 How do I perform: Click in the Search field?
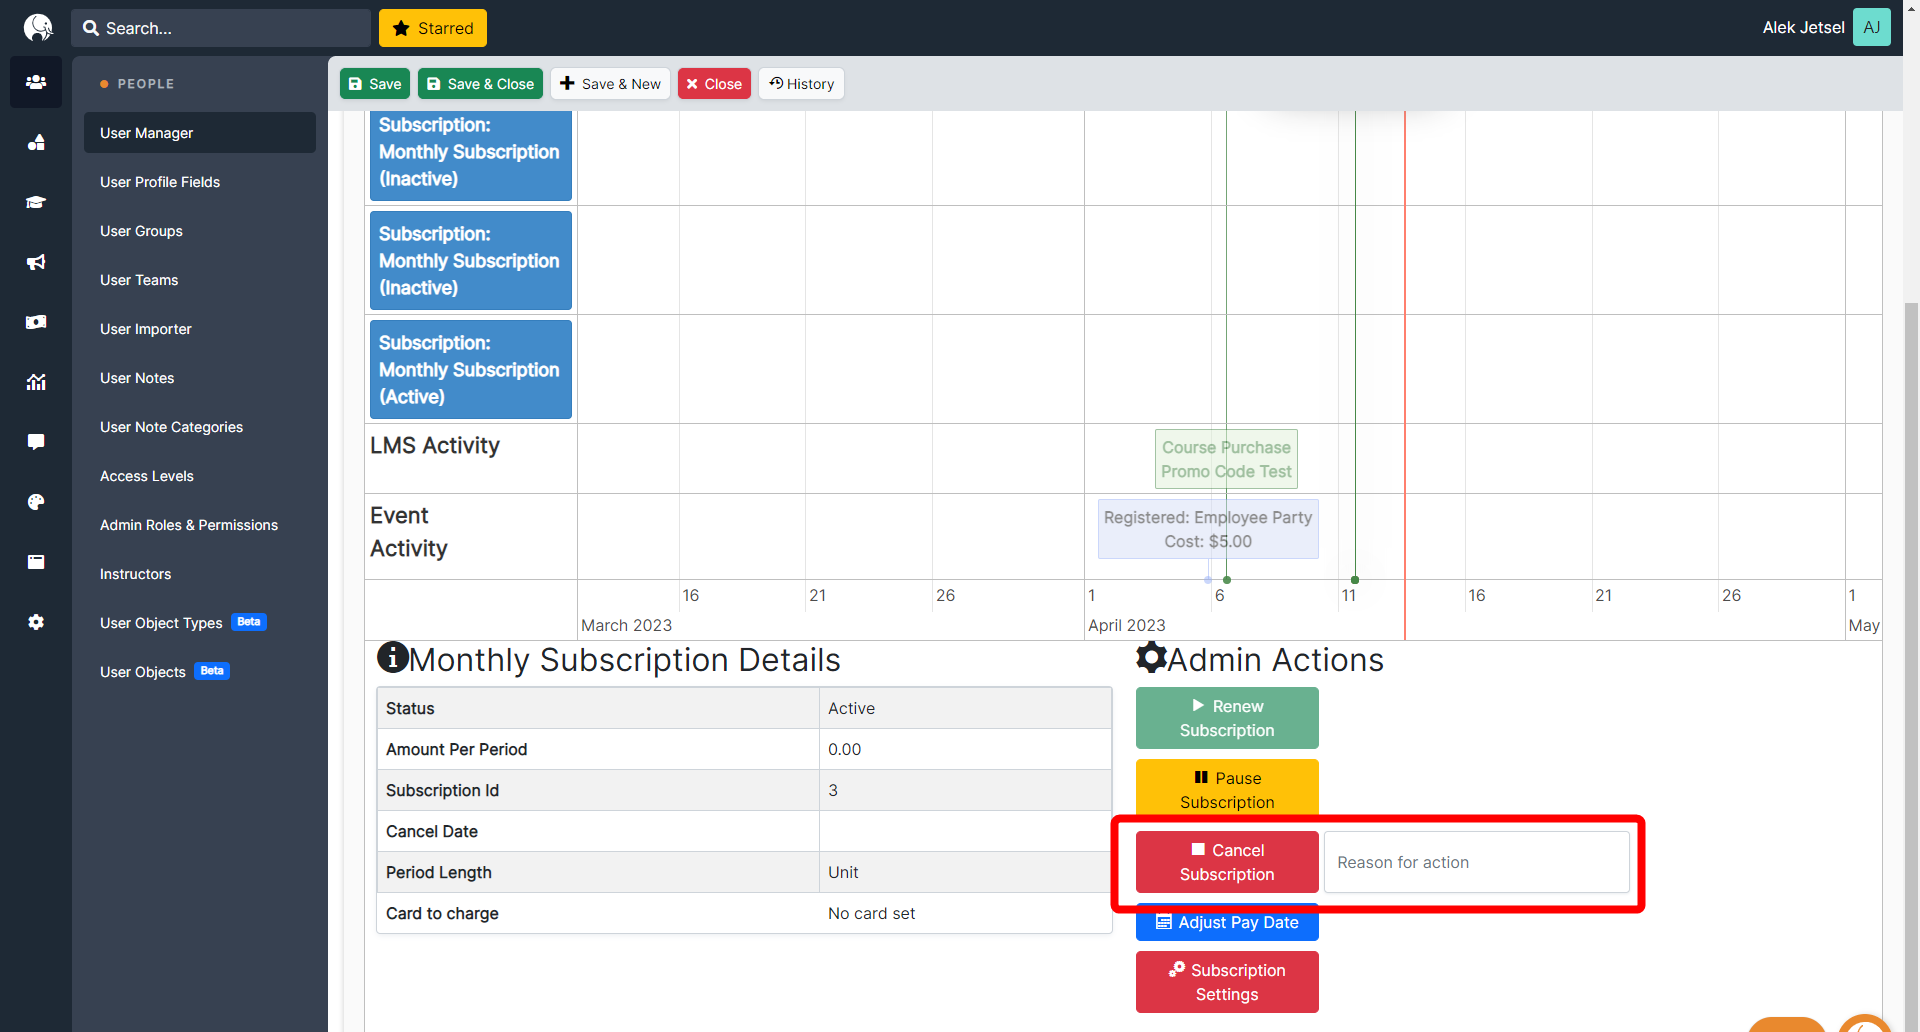221,28
